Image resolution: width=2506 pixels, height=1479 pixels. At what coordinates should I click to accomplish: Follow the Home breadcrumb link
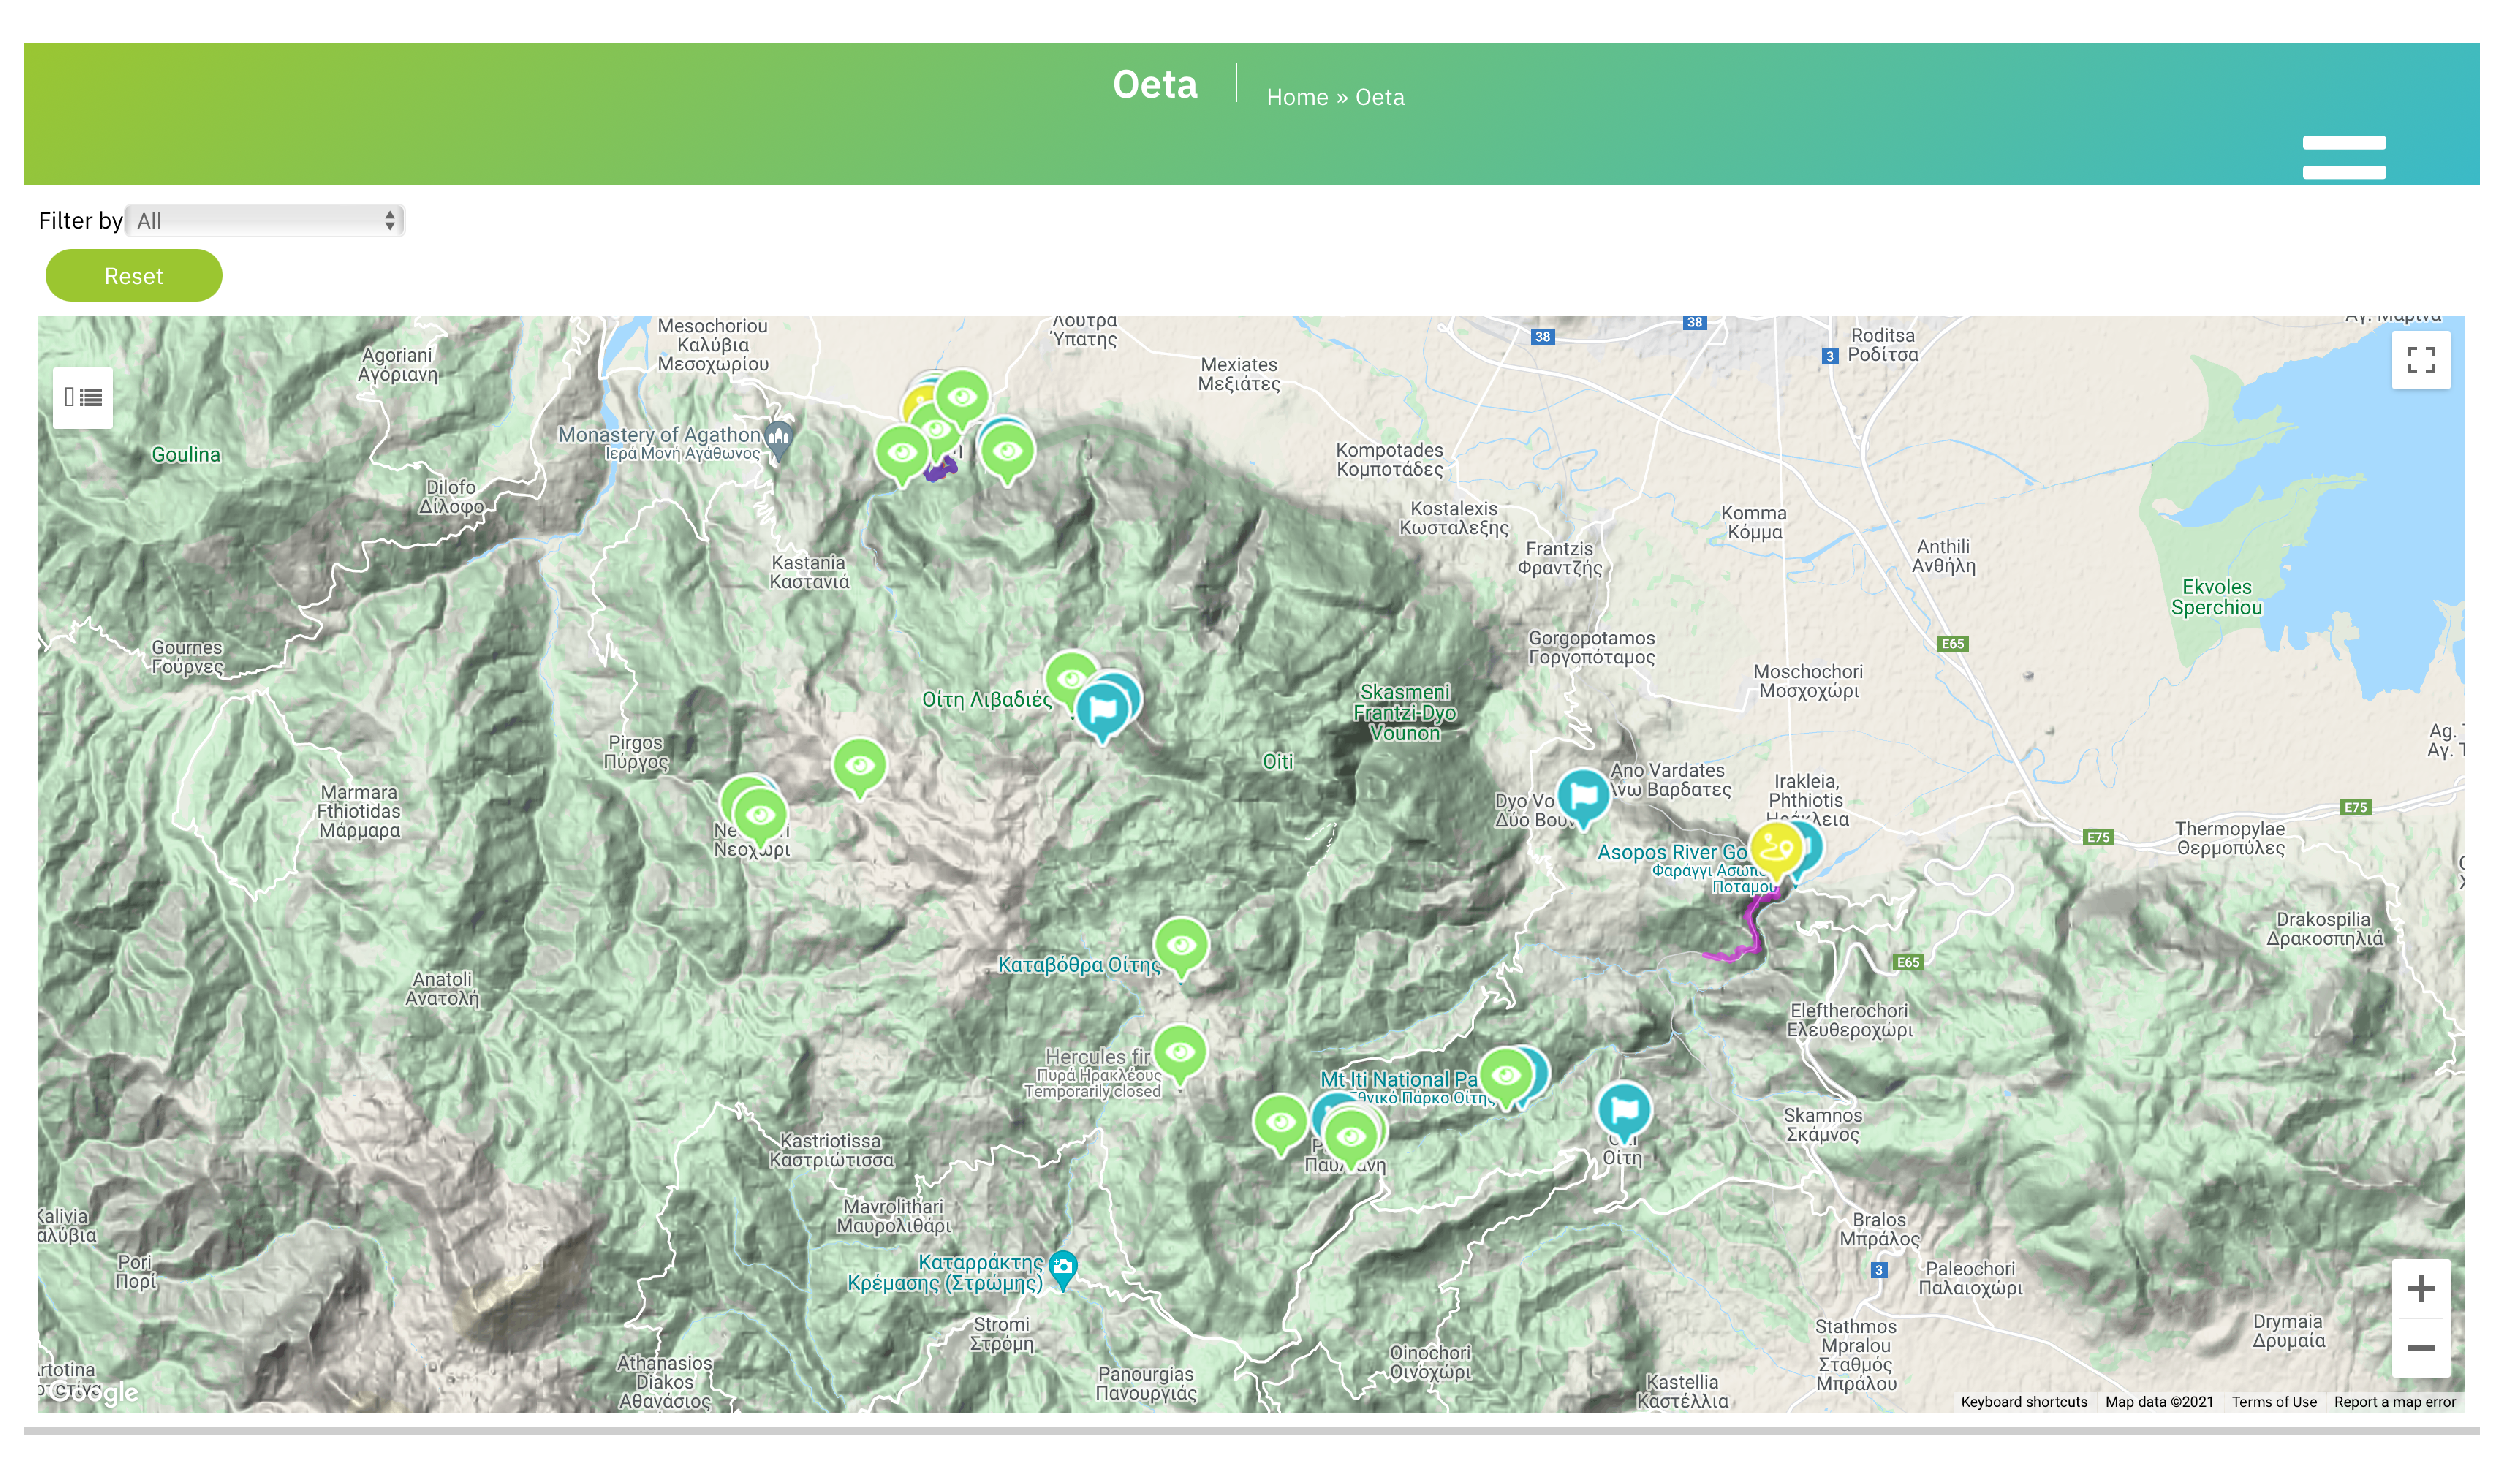[x=1297, y=98]
